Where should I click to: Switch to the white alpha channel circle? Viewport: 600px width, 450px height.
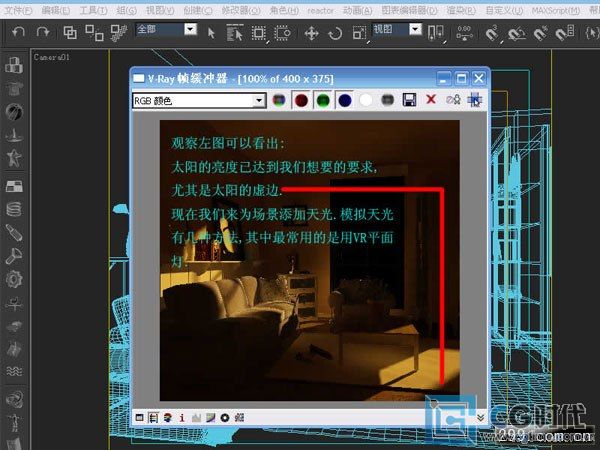click(366, 100)
